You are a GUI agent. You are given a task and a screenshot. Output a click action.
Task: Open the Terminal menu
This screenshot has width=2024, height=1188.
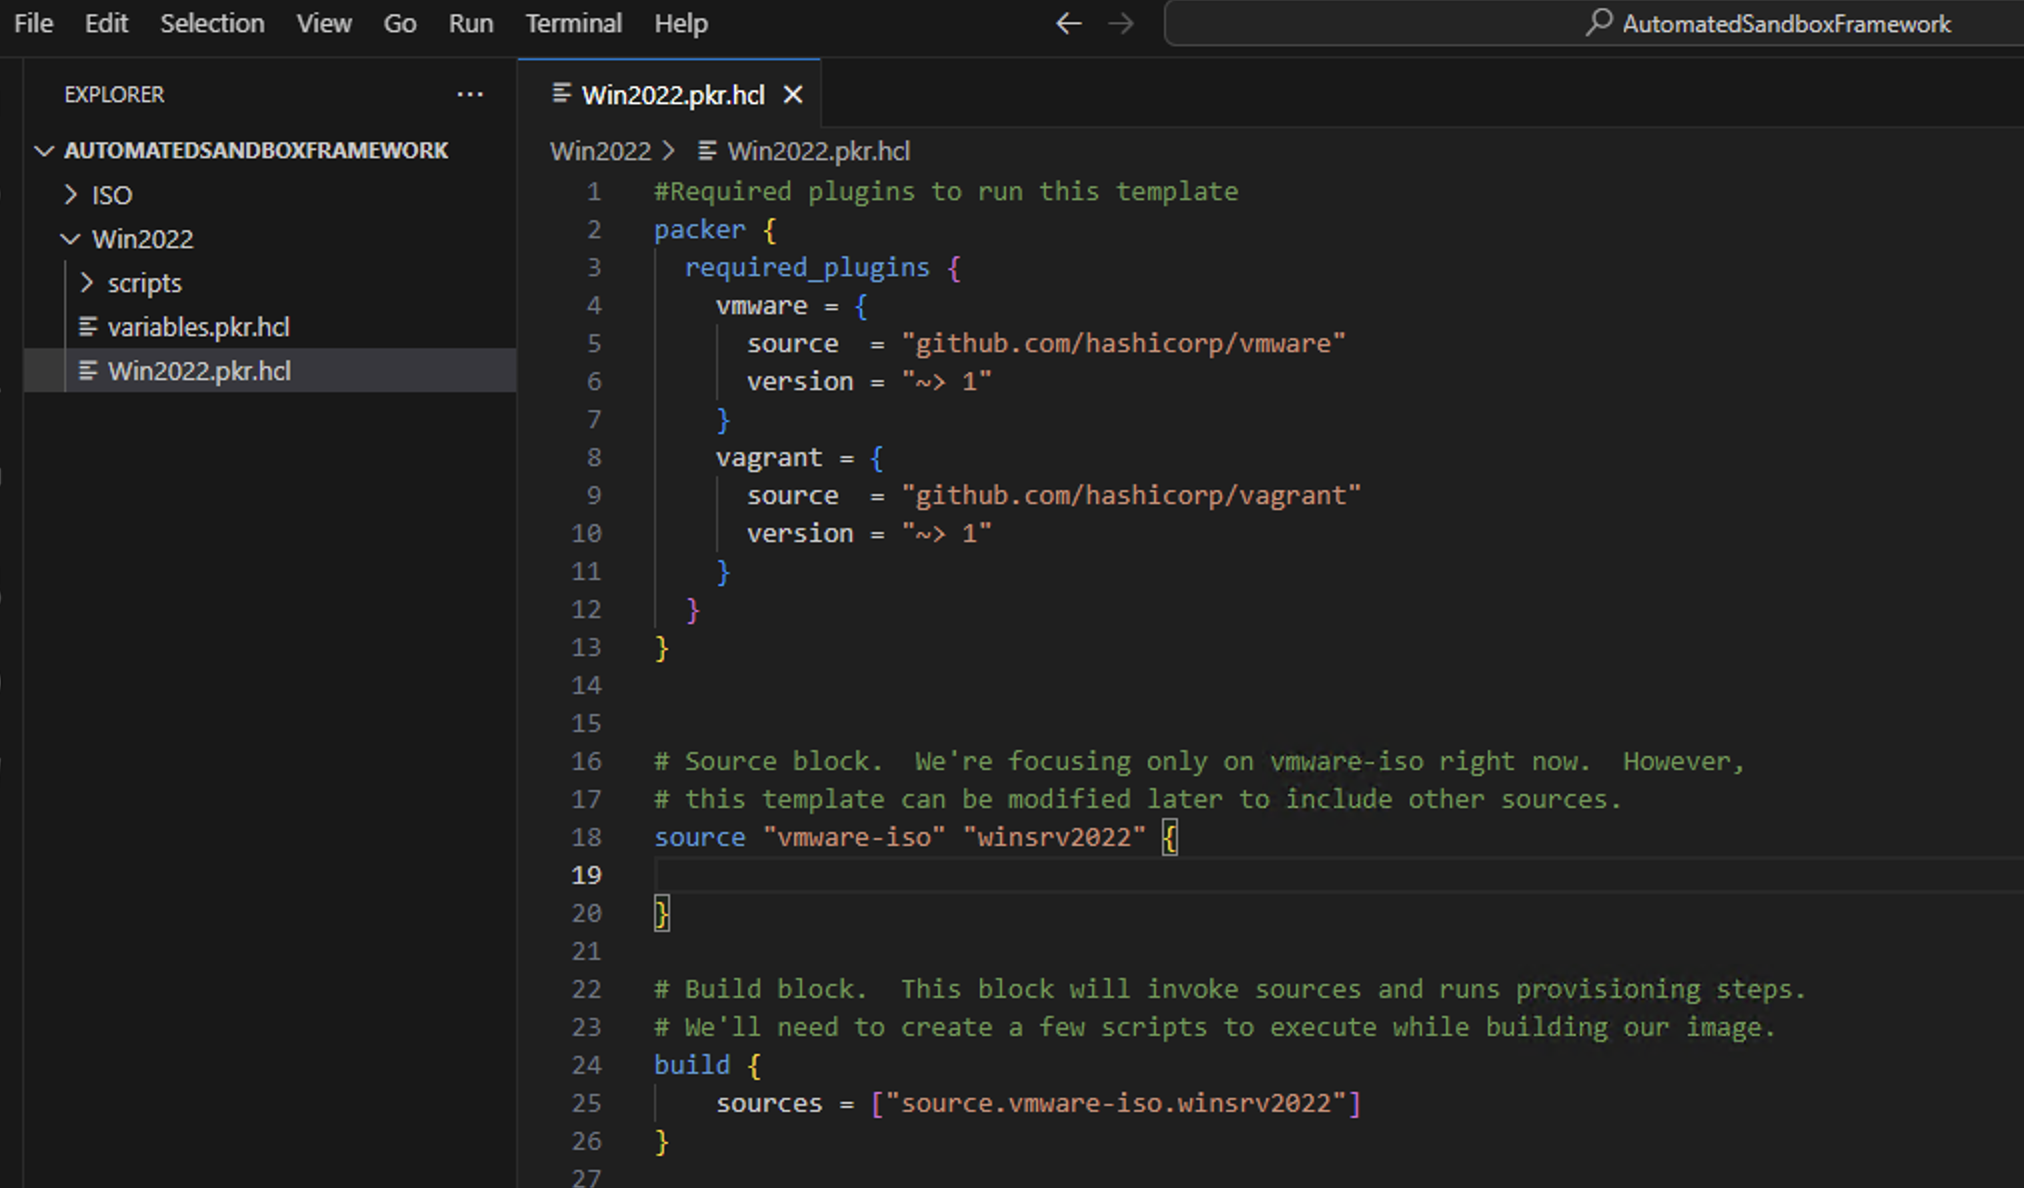coord(574,23)
